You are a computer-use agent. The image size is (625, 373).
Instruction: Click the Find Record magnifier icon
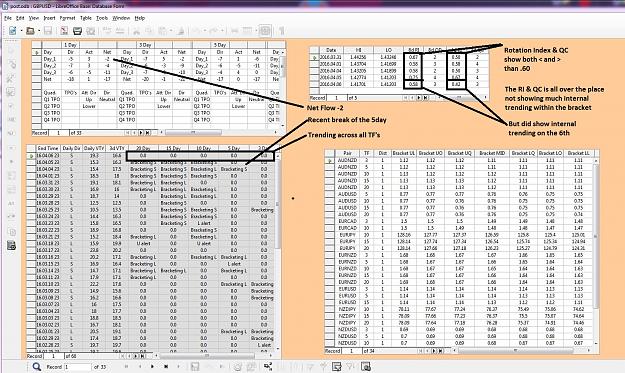(x=37, y=367)
